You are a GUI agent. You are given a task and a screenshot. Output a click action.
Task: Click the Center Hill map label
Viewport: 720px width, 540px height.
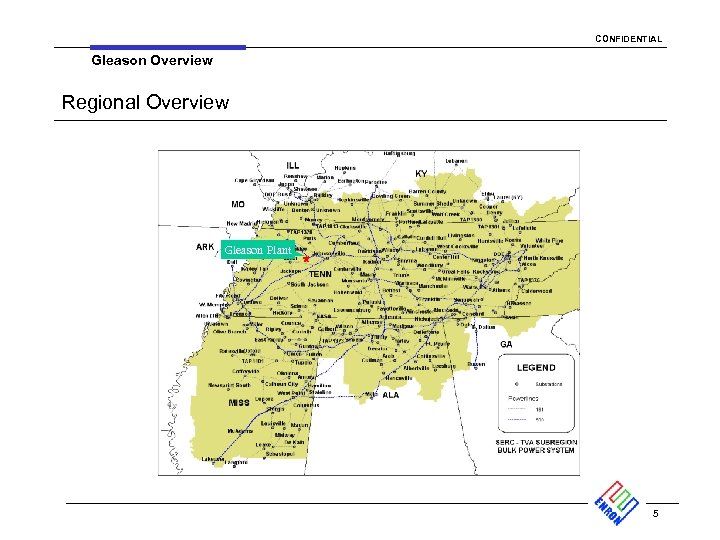[x=445, y=257]
